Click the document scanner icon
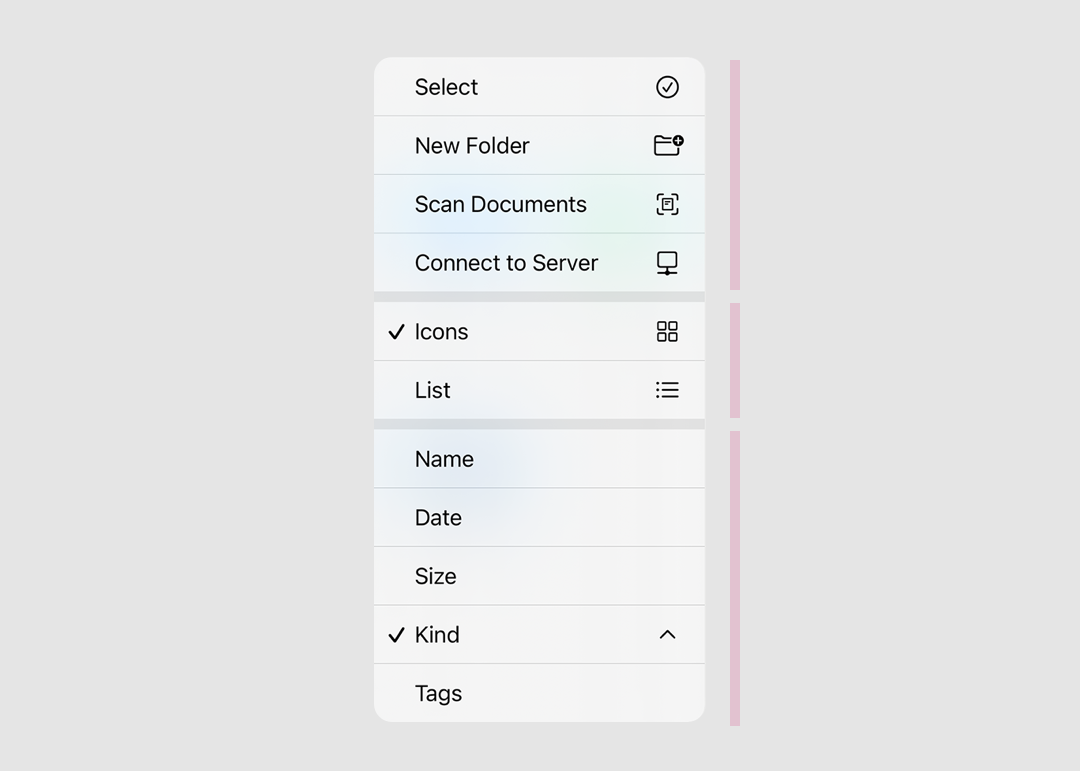Image resolution: width=1080 pixels, height=771 pixels. coord(667,204)
